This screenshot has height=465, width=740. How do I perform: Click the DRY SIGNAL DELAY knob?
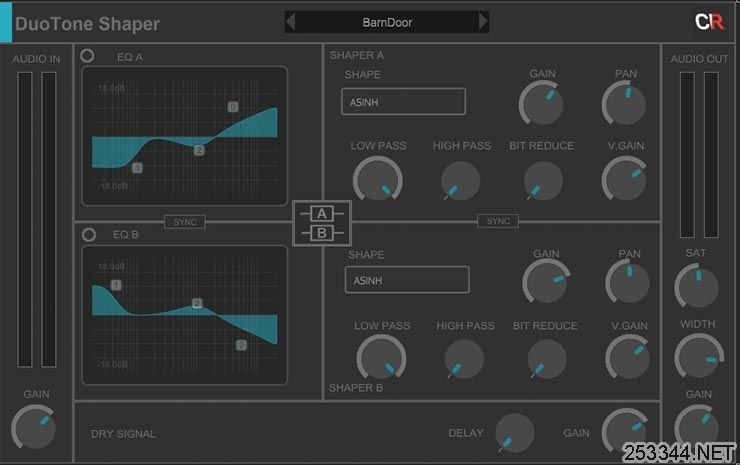[515, 433]
